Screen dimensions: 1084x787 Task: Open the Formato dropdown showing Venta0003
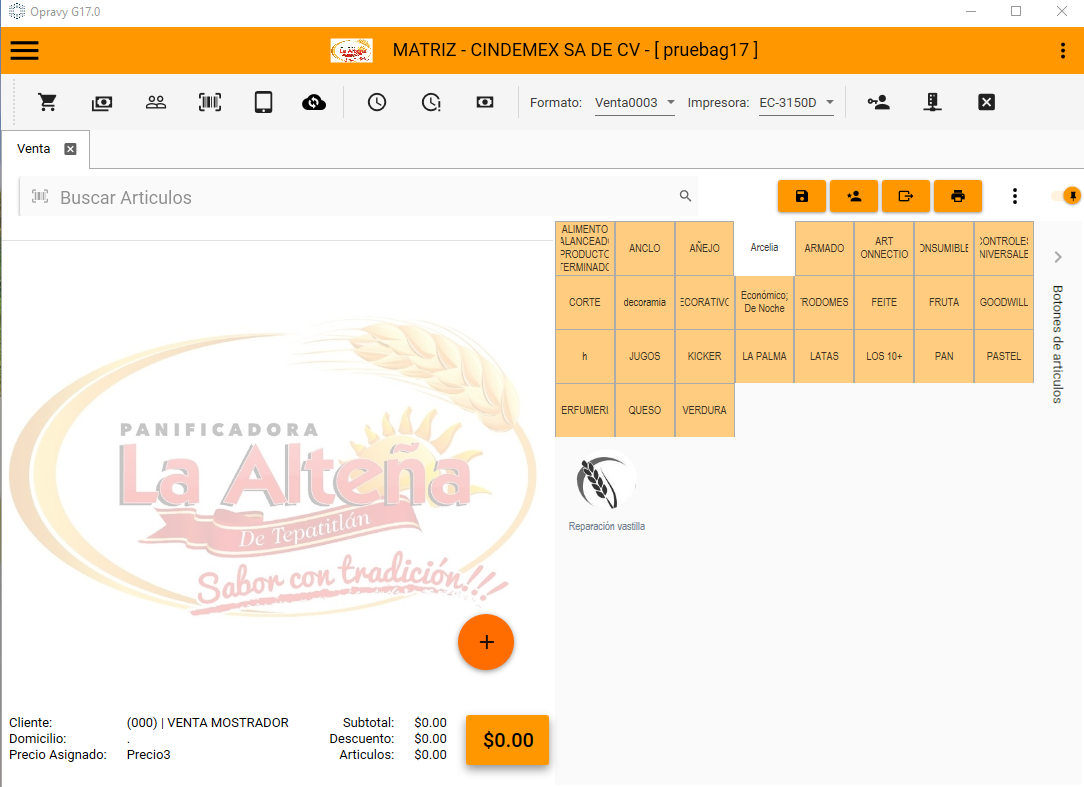coord(635,103)
